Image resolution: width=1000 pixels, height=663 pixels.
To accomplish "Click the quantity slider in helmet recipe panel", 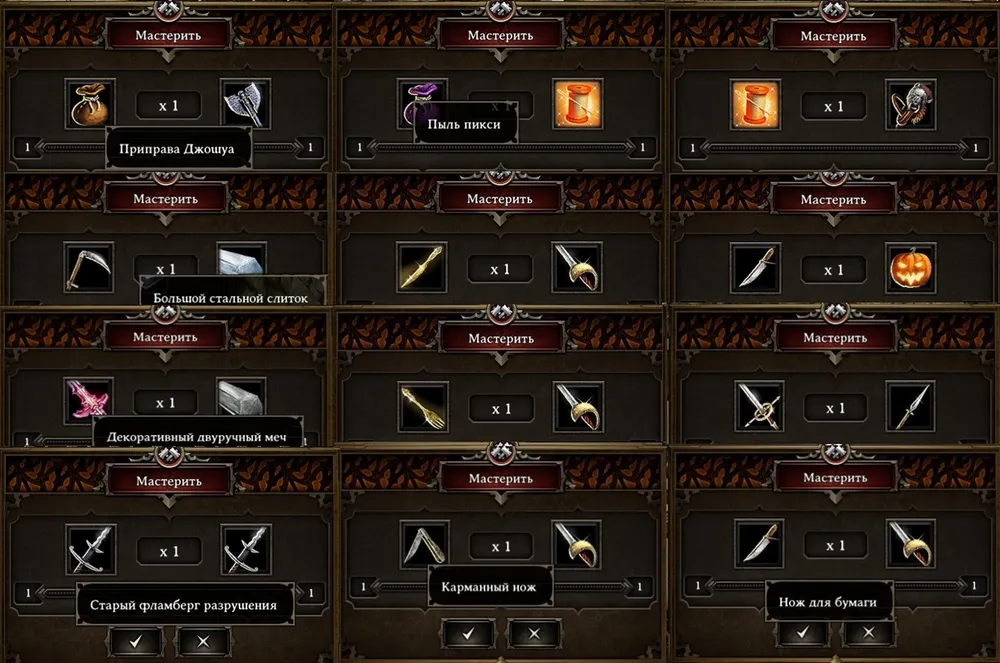I will pyautogui.click(x=834, y=148).
